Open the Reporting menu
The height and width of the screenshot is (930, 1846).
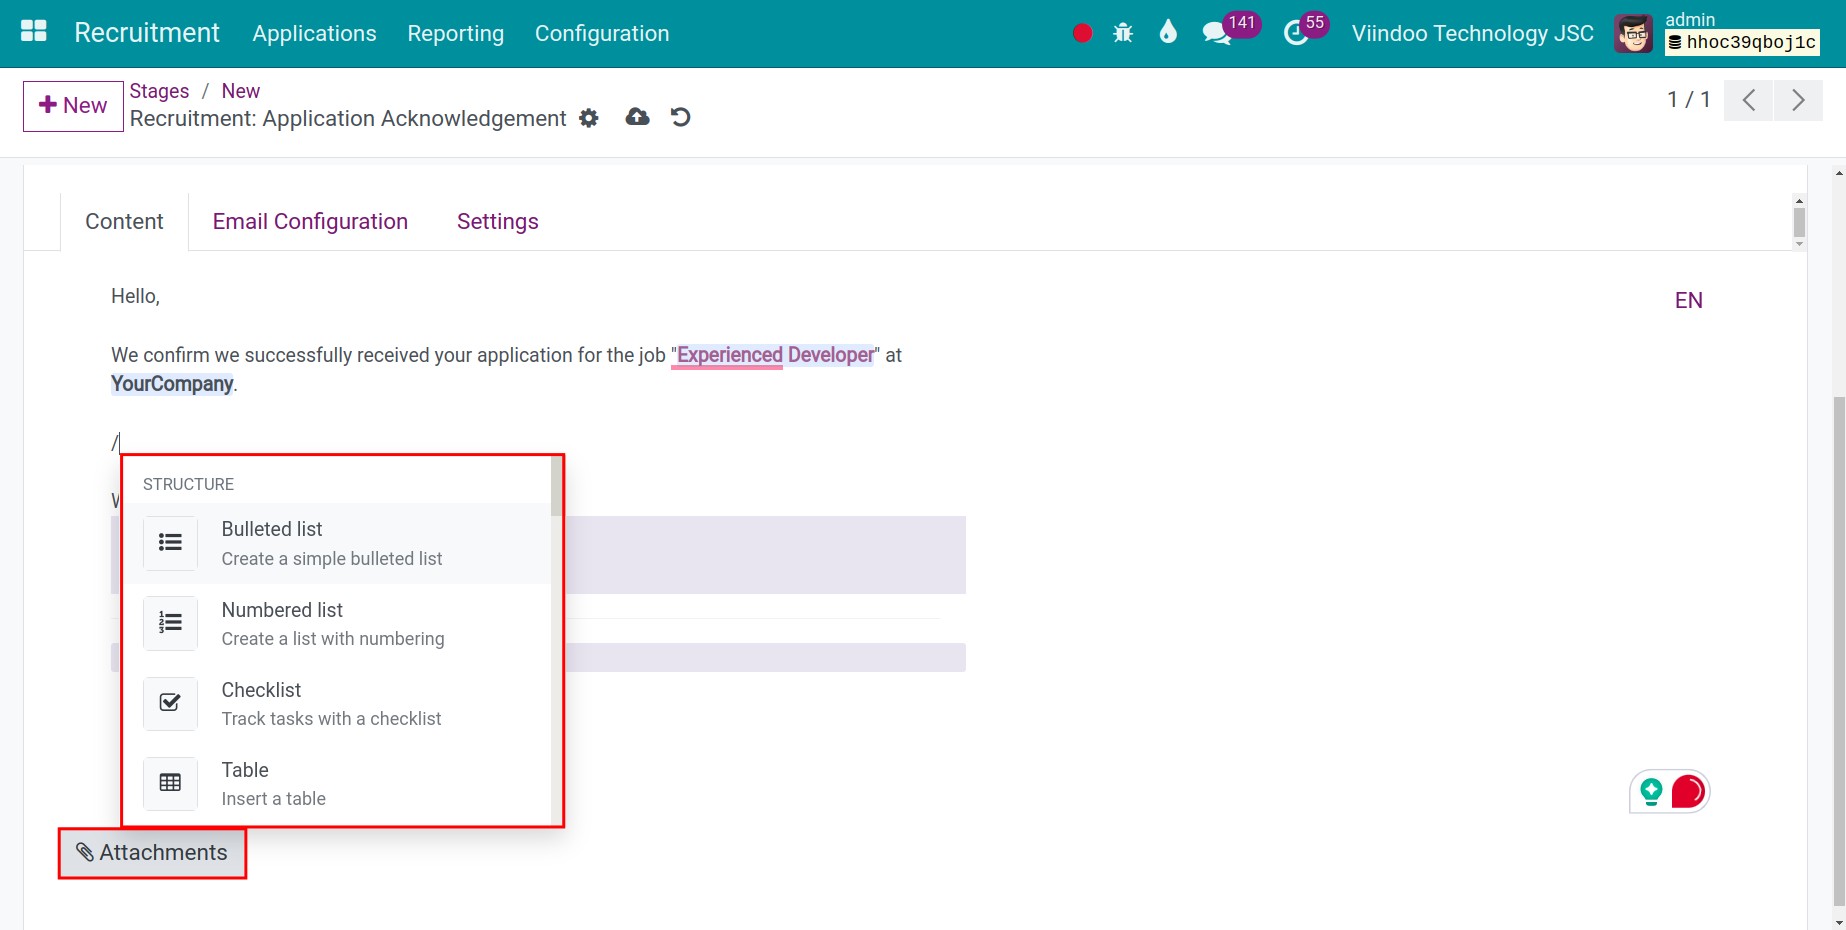tap(455, 33)
